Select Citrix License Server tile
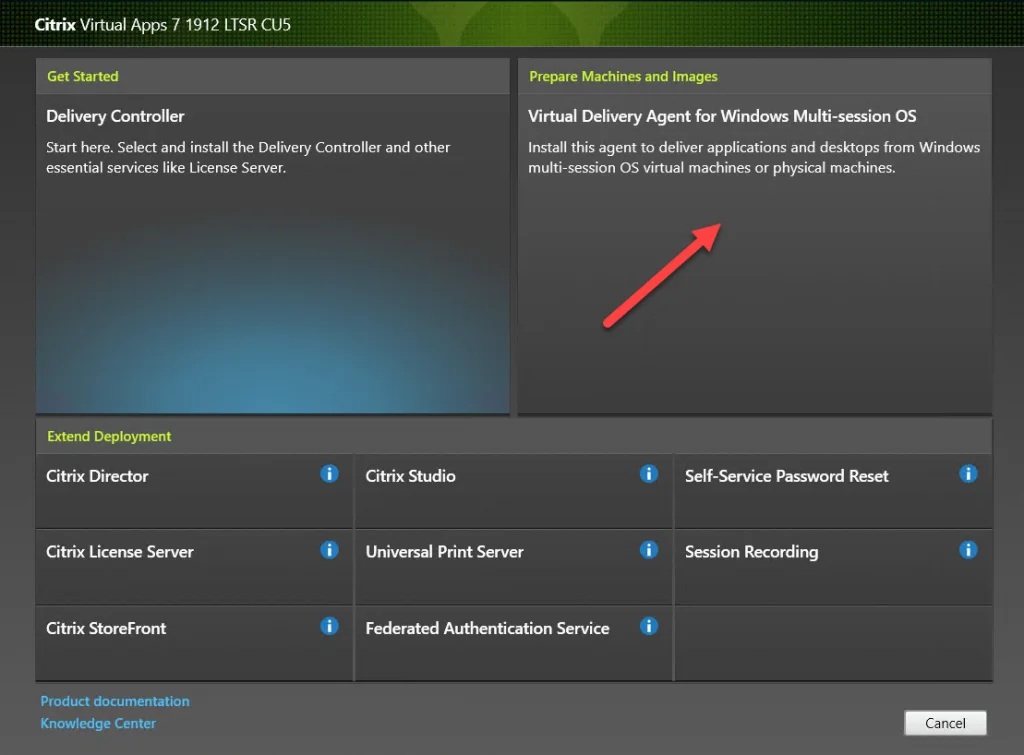Screen dimensions: 1024x755 pyautogui.click(x=194, y=567)
